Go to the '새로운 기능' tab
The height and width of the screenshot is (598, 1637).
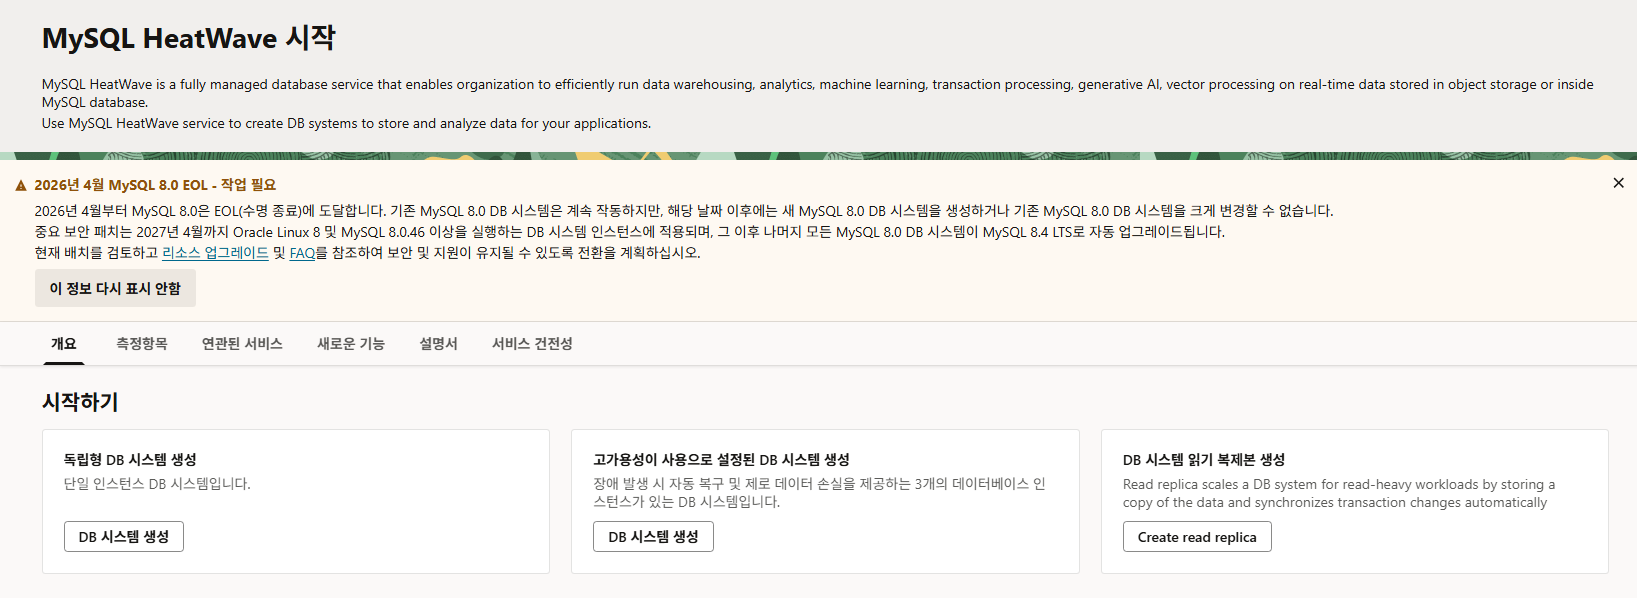[x=351, y=343]
